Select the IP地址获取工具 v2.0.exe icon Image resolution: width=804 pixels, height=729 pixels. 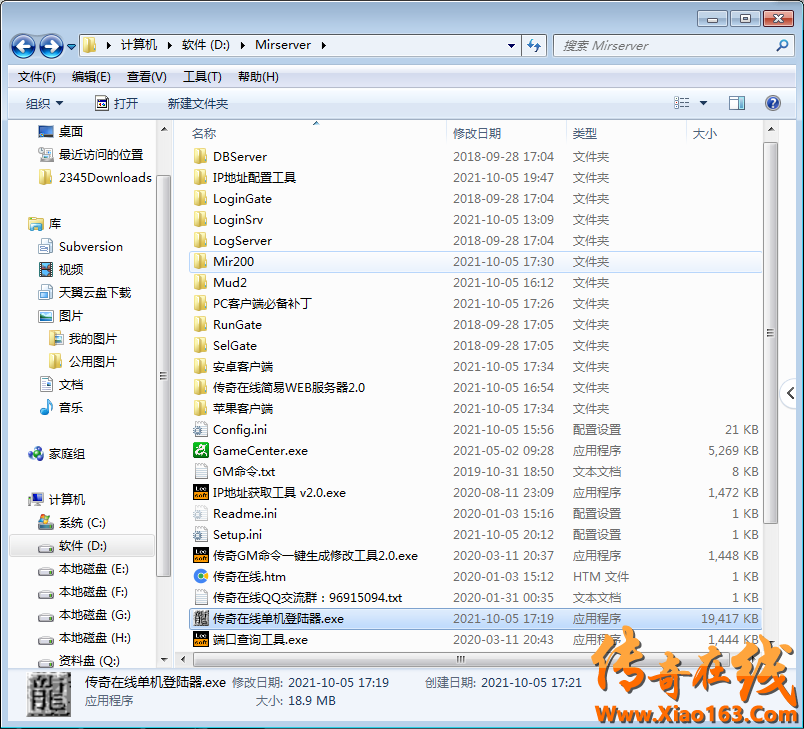(x=200, y=492)
